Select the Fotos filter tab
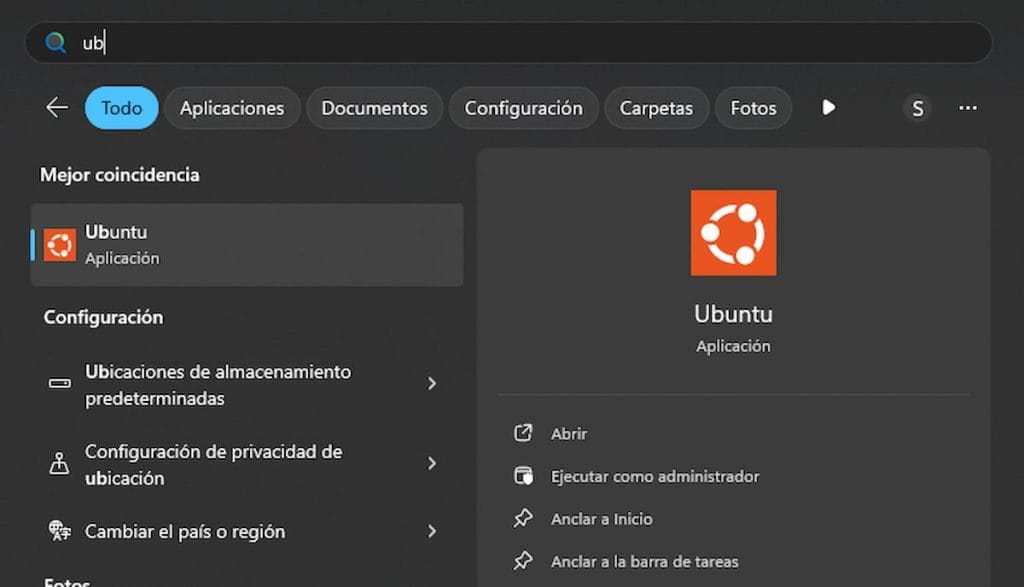Screen dimensions: 1024x587 pyautogui.click(x=753, y=108)
